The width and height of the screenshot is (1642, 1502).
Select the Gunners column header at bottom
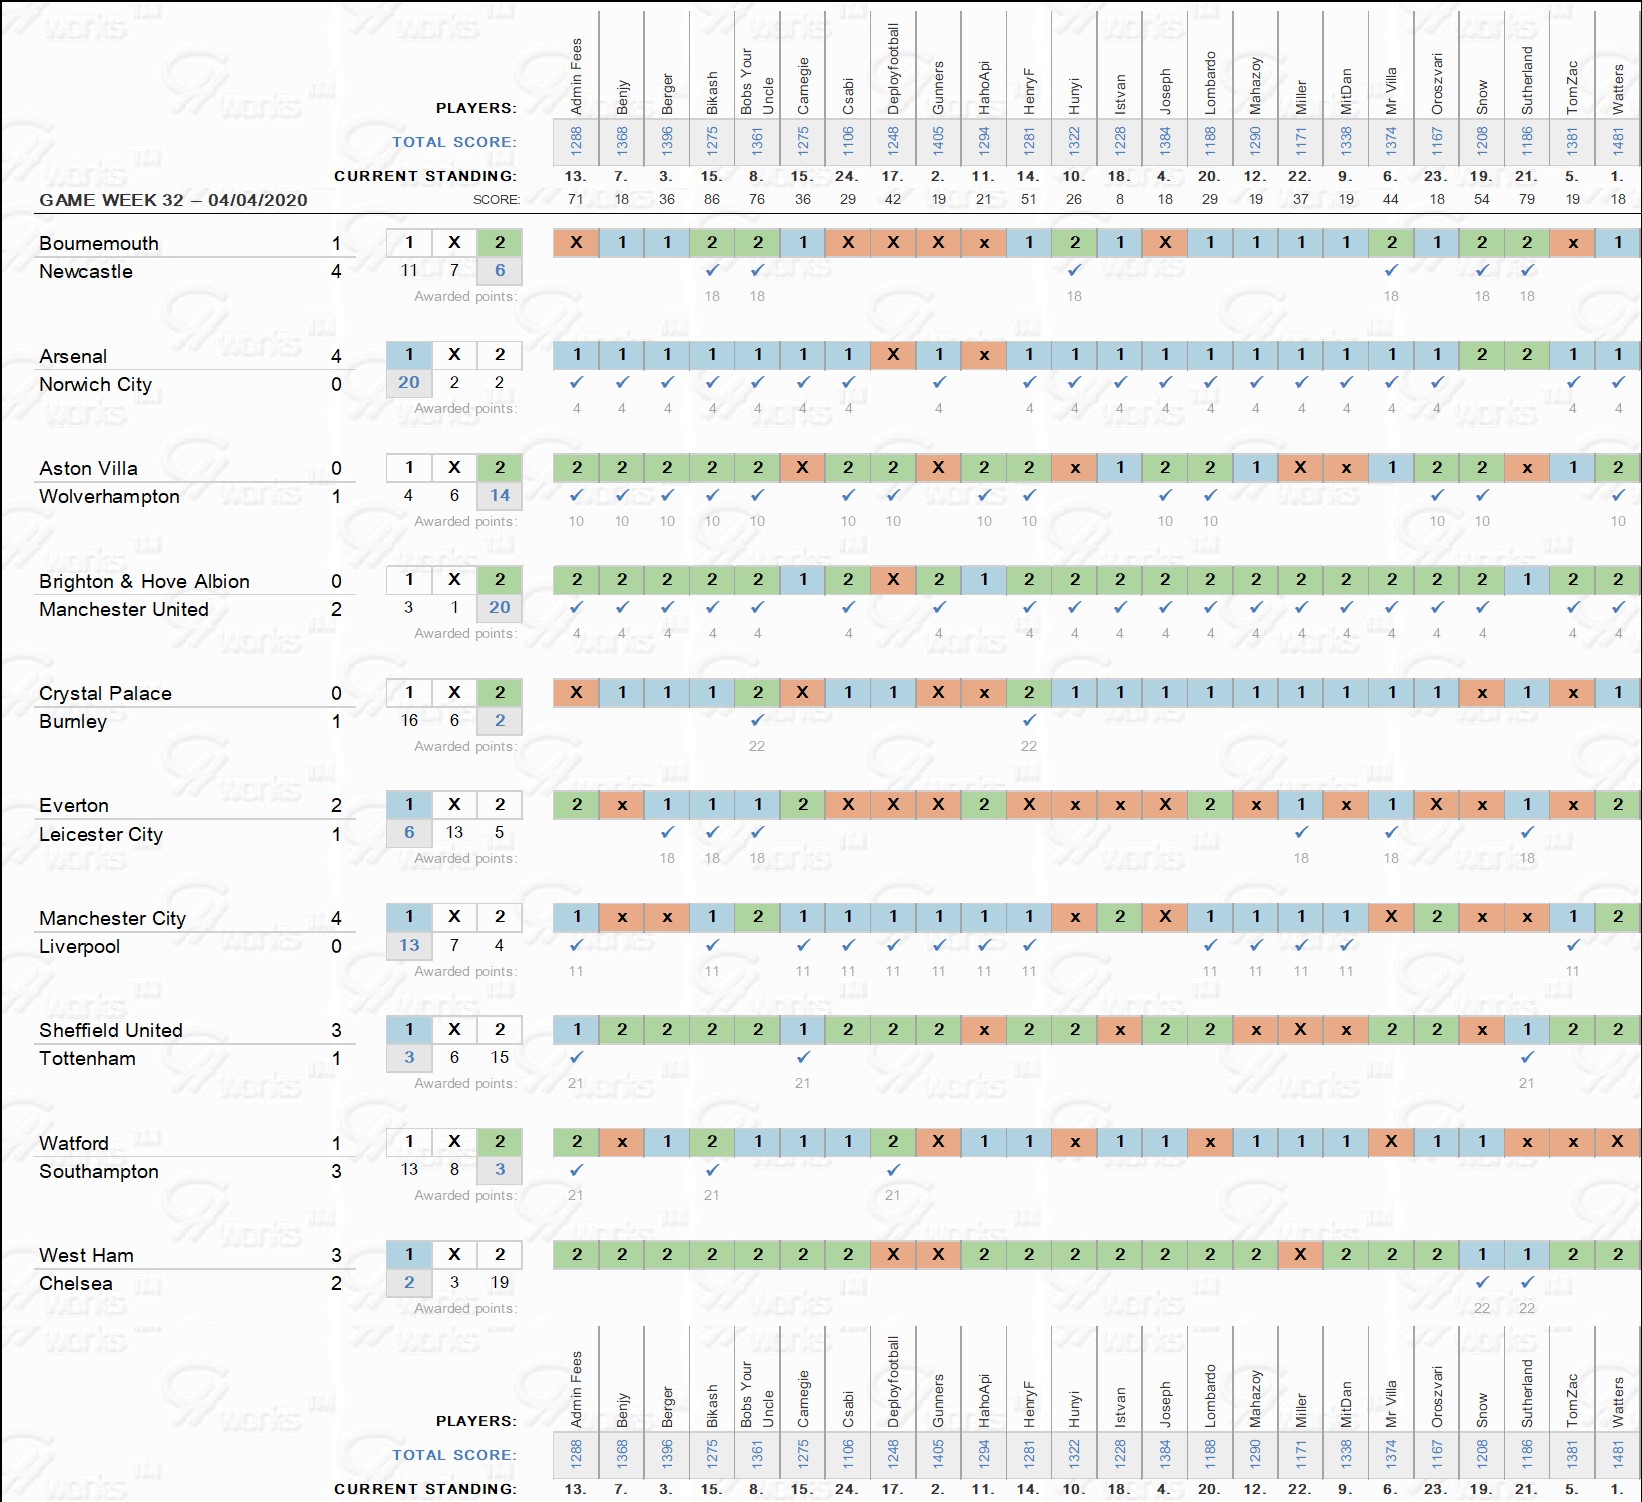[x=938, y=1400]
